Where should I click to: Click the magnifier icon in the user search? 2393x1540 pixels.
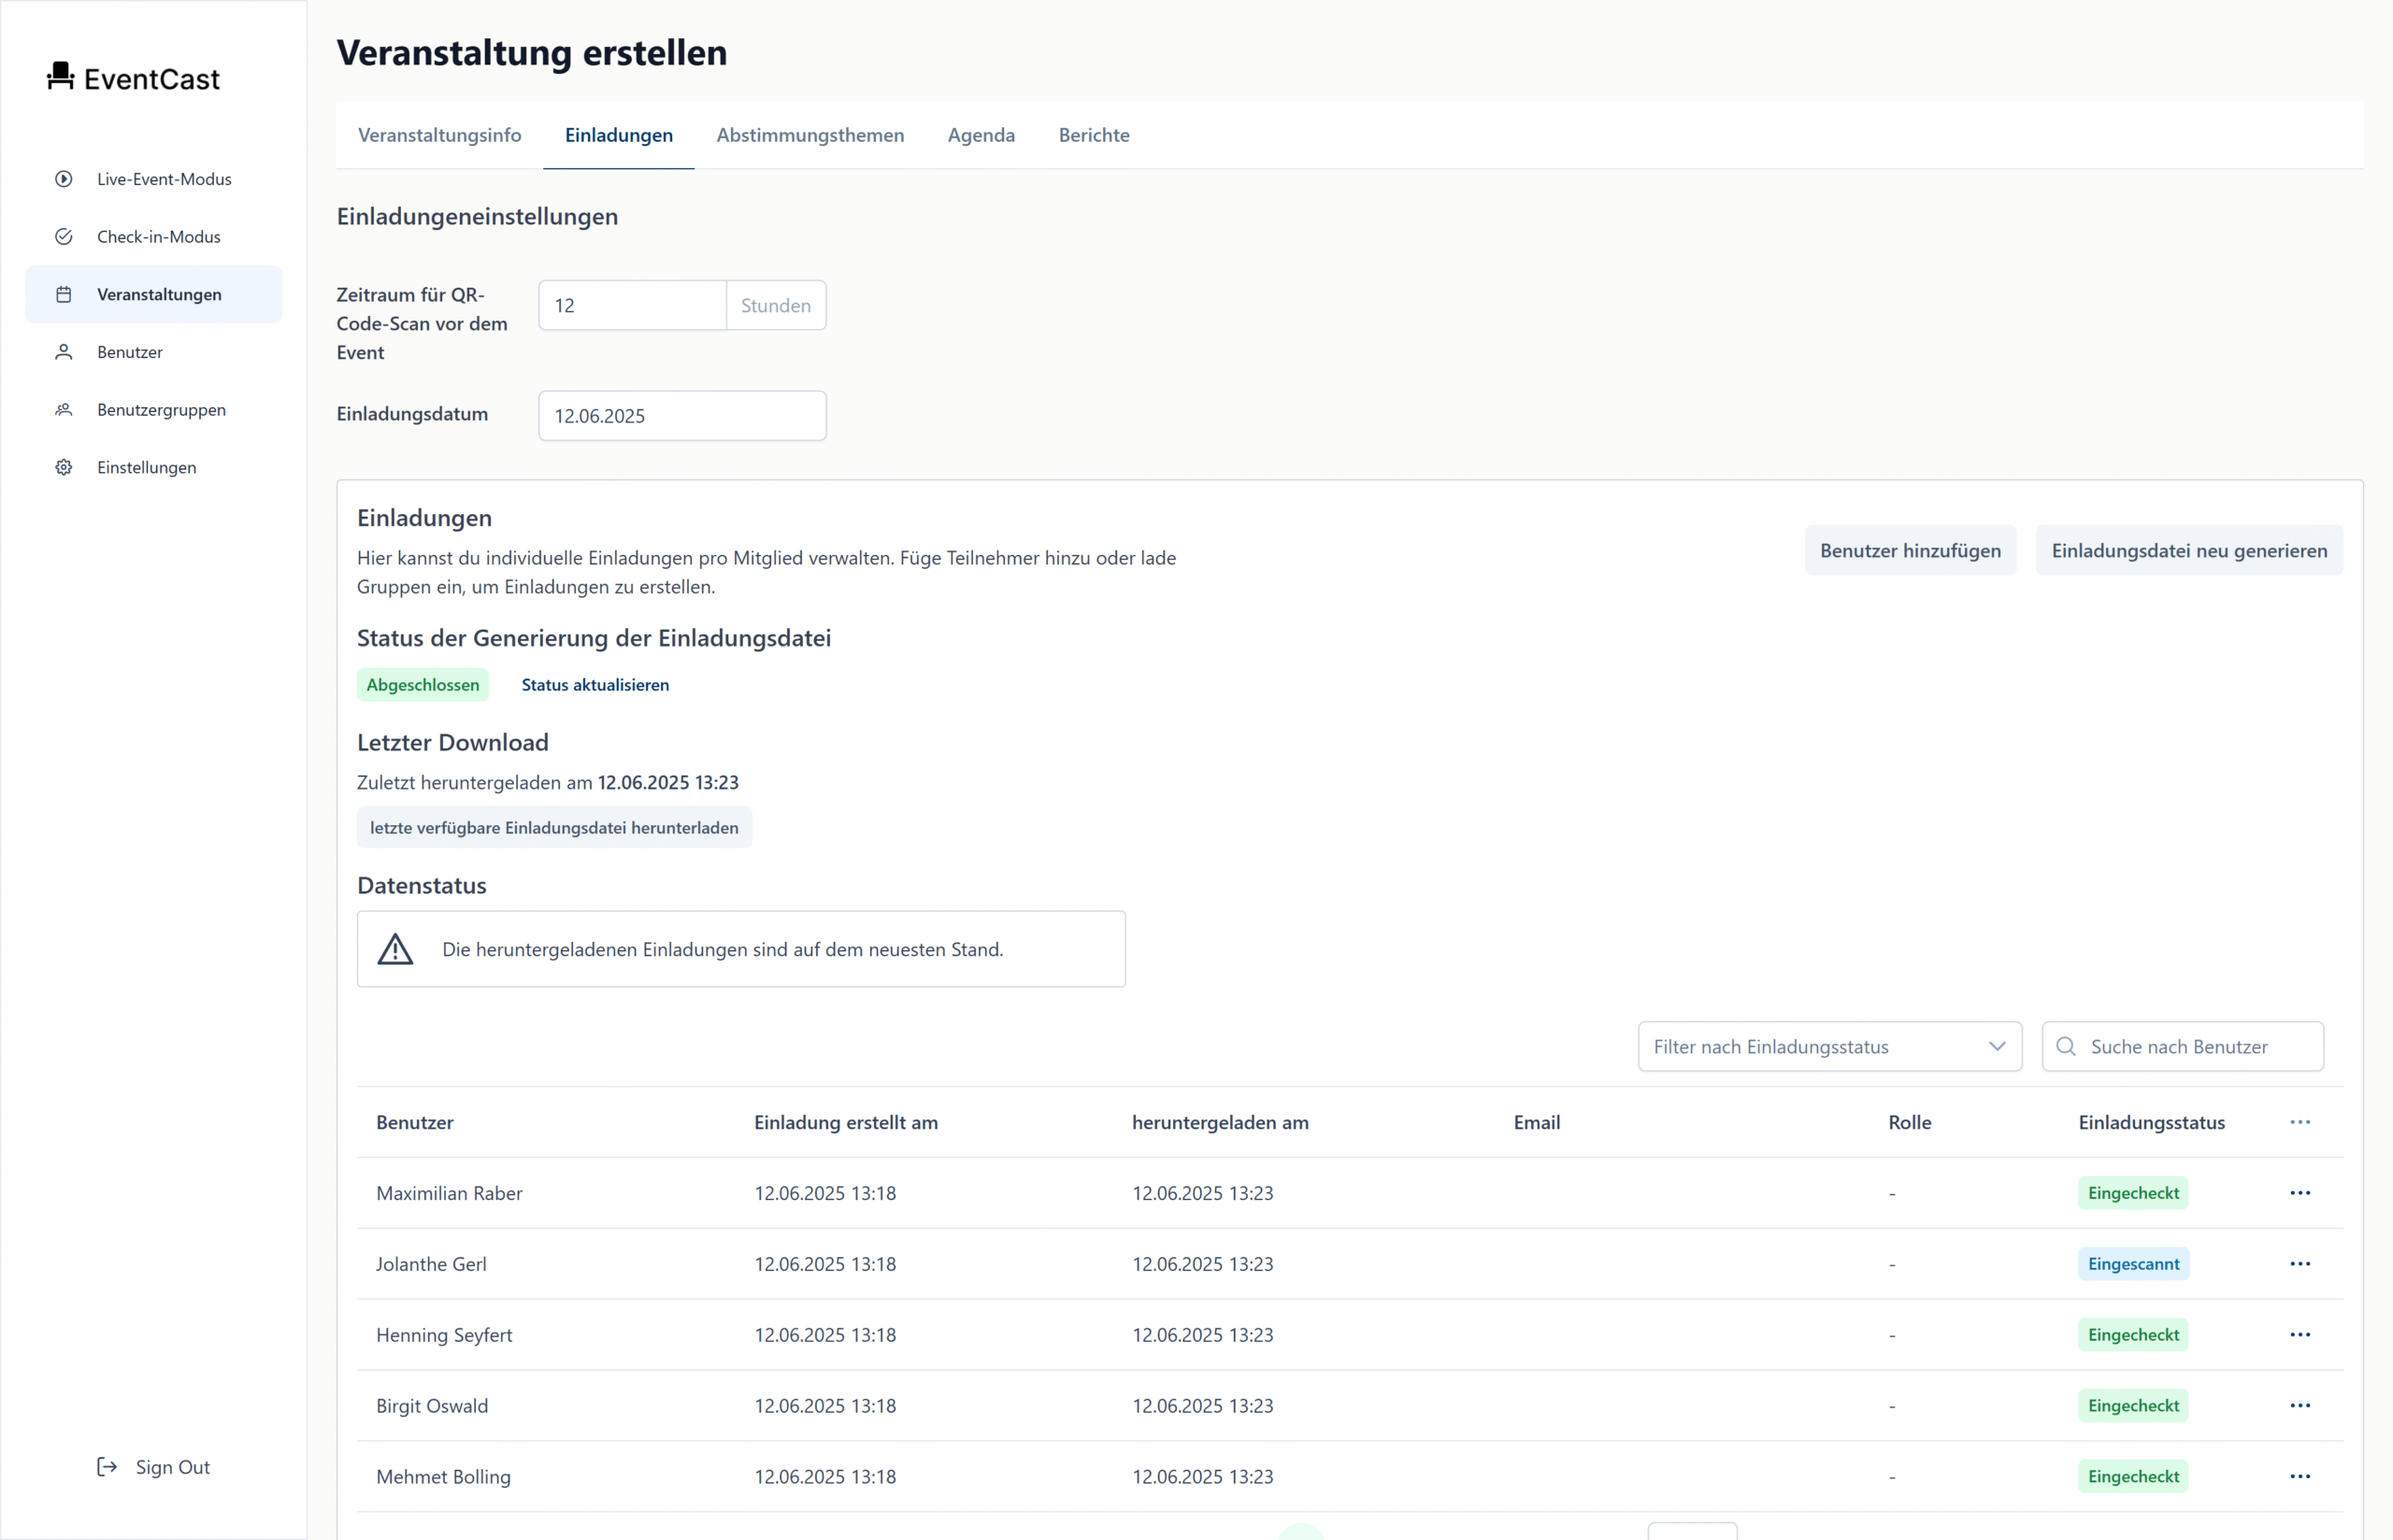pyautogui.click(x=2066, y=1046)
